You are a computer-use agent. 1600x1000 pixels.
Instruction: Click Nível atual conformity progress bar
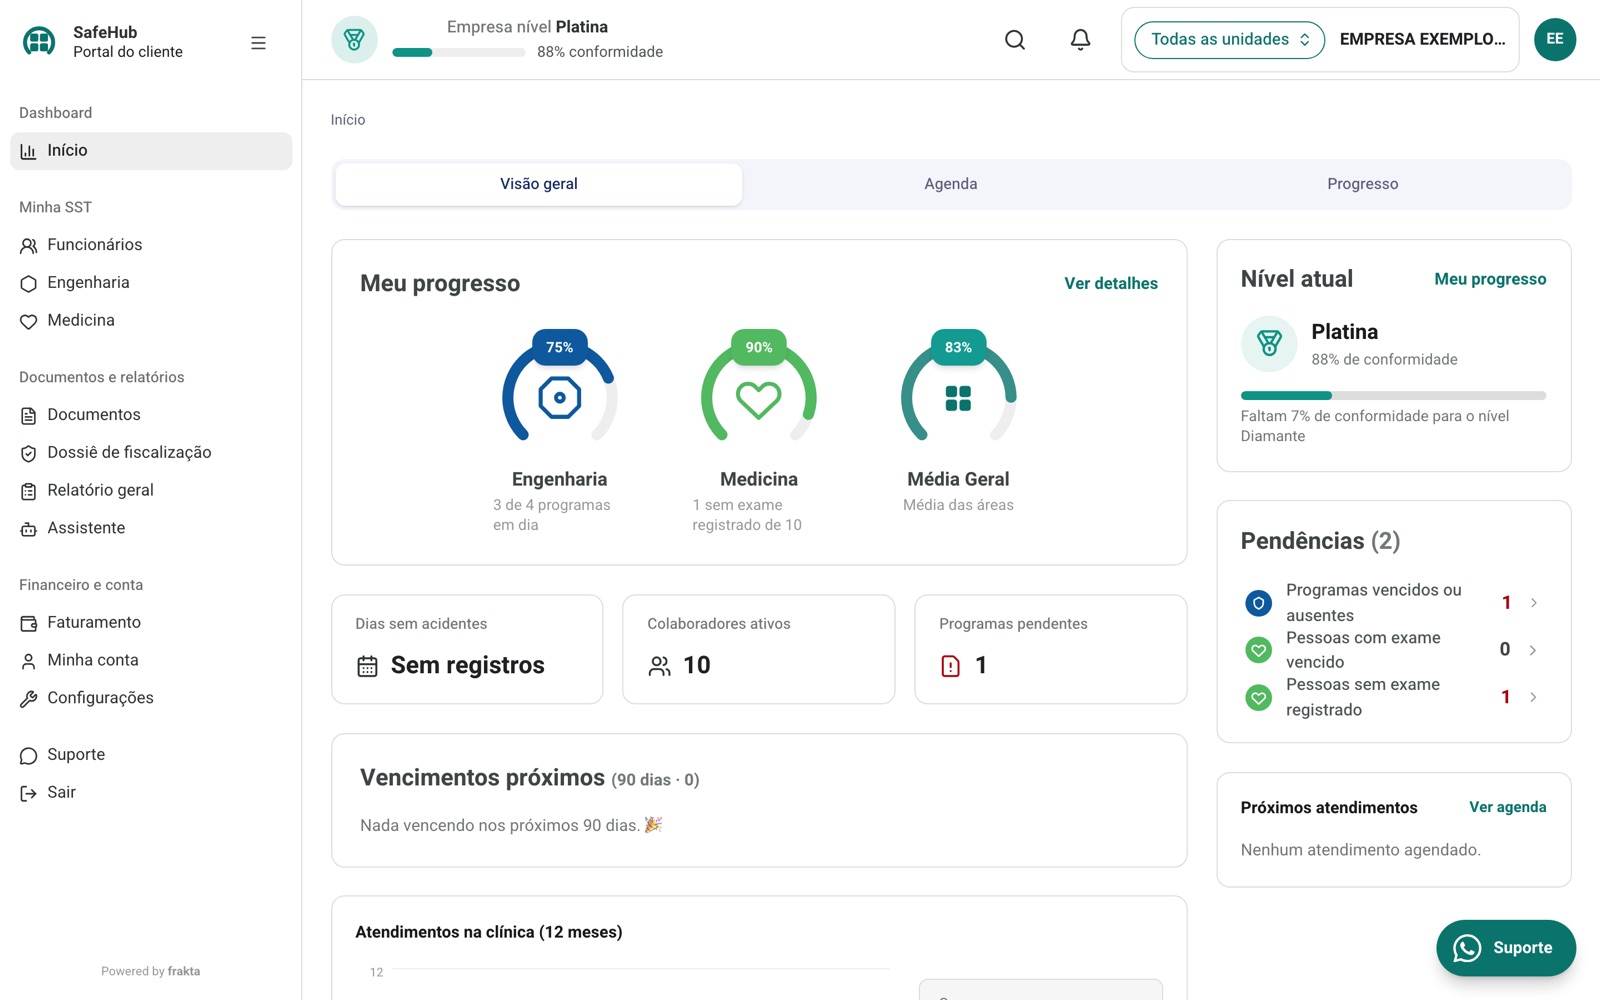[1393, 396]
